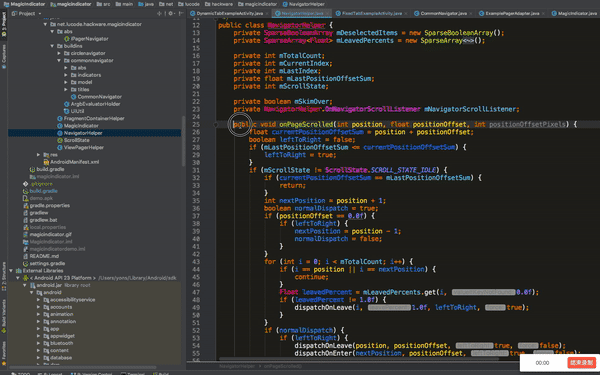Close the DynamicTabExampleActivity.java tab
Viewport: 600px width, 375px height.
click(268, 14)
